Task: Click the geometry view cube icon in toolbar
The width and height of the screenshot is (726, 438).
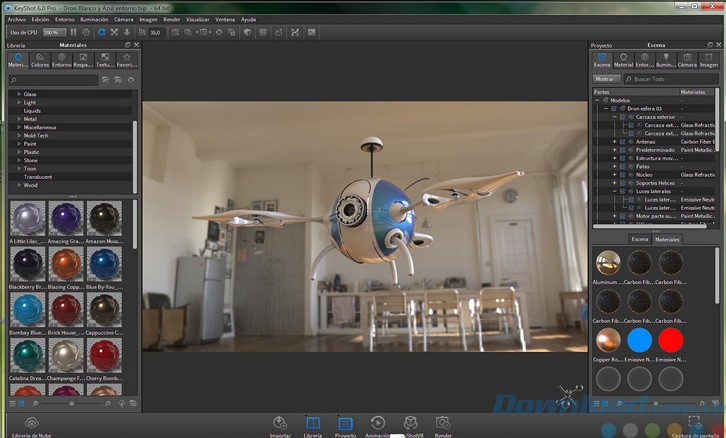Action: pyautogui.click(x=247, y=32)
